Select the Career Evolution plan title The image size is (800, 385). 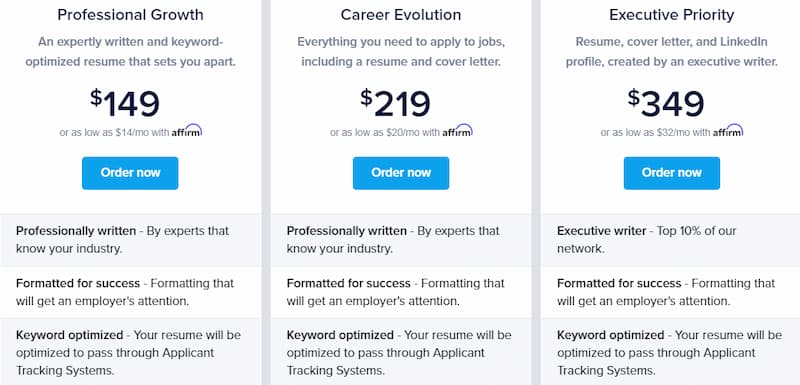tap(401, 15)
